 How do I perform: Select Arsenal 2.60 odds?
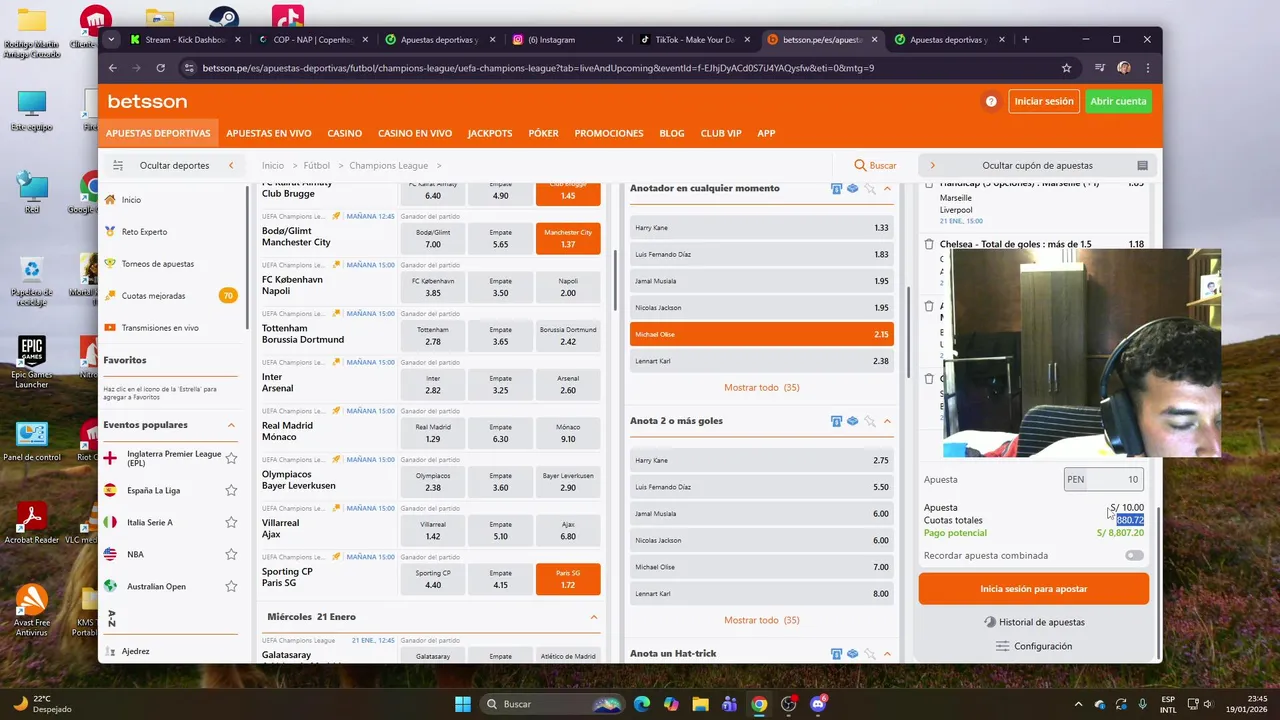[x=568, y=384]
